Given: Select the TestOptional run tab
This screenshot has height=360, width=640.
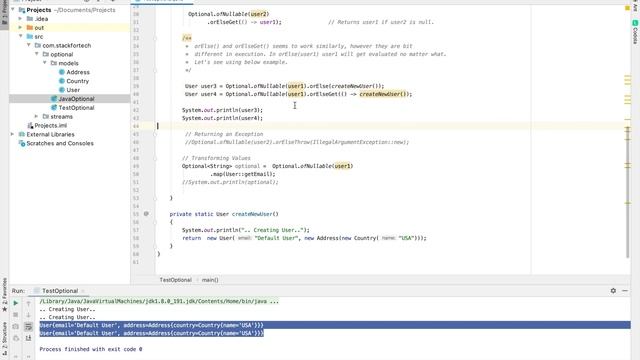Looking at the screenshot, I should point(60,291).
